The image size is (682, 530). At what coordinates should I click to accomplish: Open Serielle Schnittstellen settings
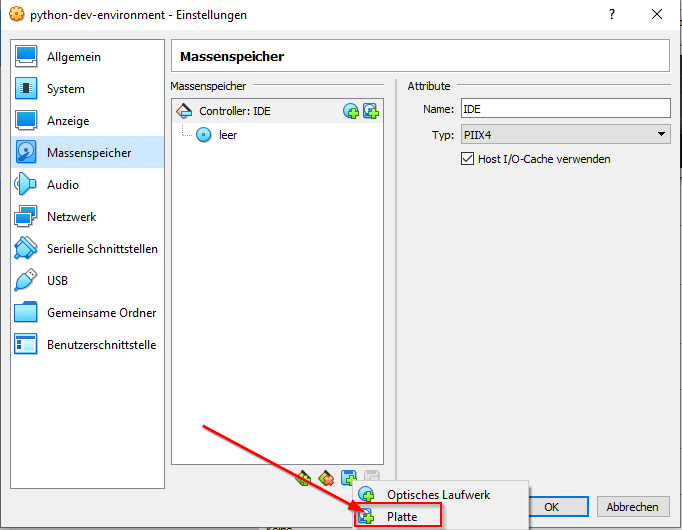pyautogui.click(x=87, y=249)
